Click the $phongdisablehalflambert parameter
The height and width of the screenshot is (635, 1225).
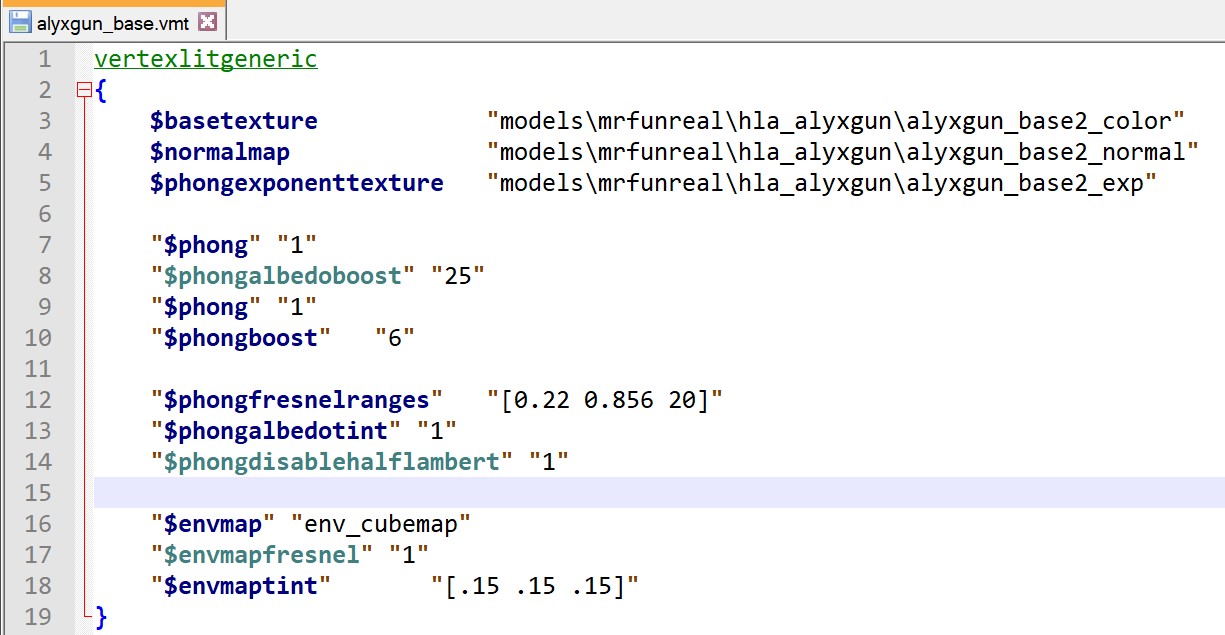point(332,462)
